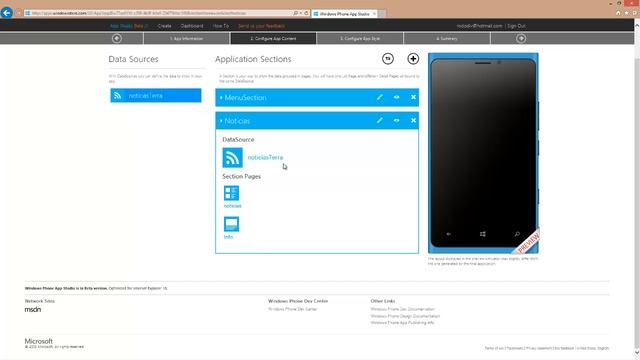Click the browser back arrow button
This screenshot has width=640, height=360.
(7, 13)
